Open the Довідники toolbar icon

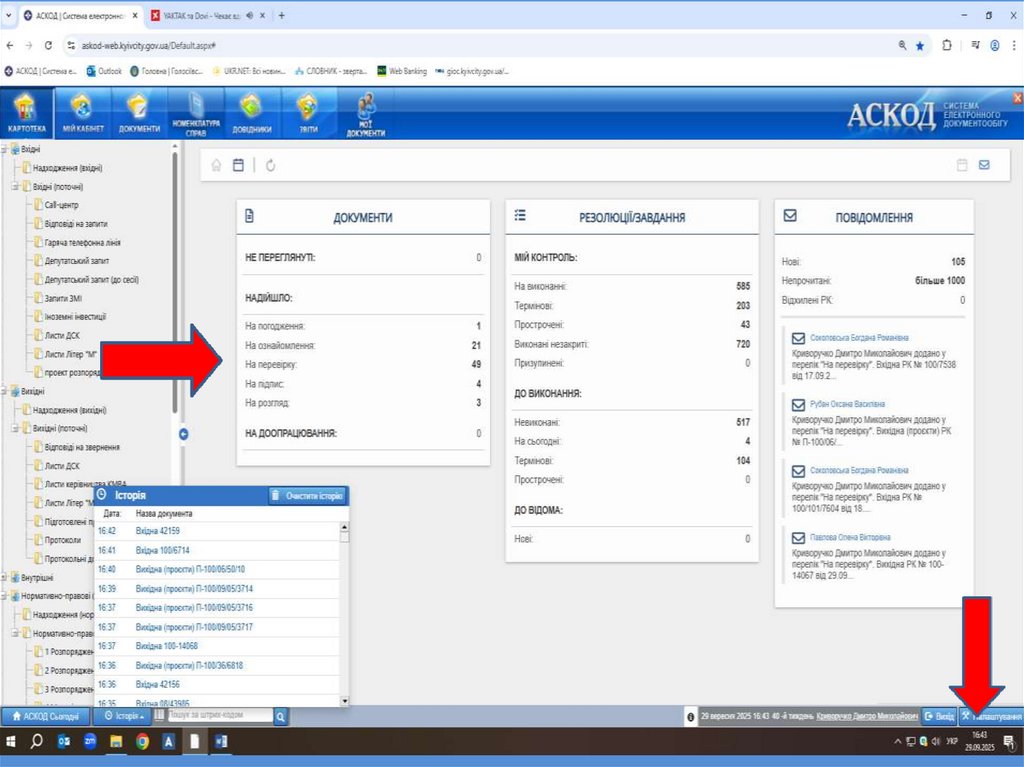coord(251,113)
